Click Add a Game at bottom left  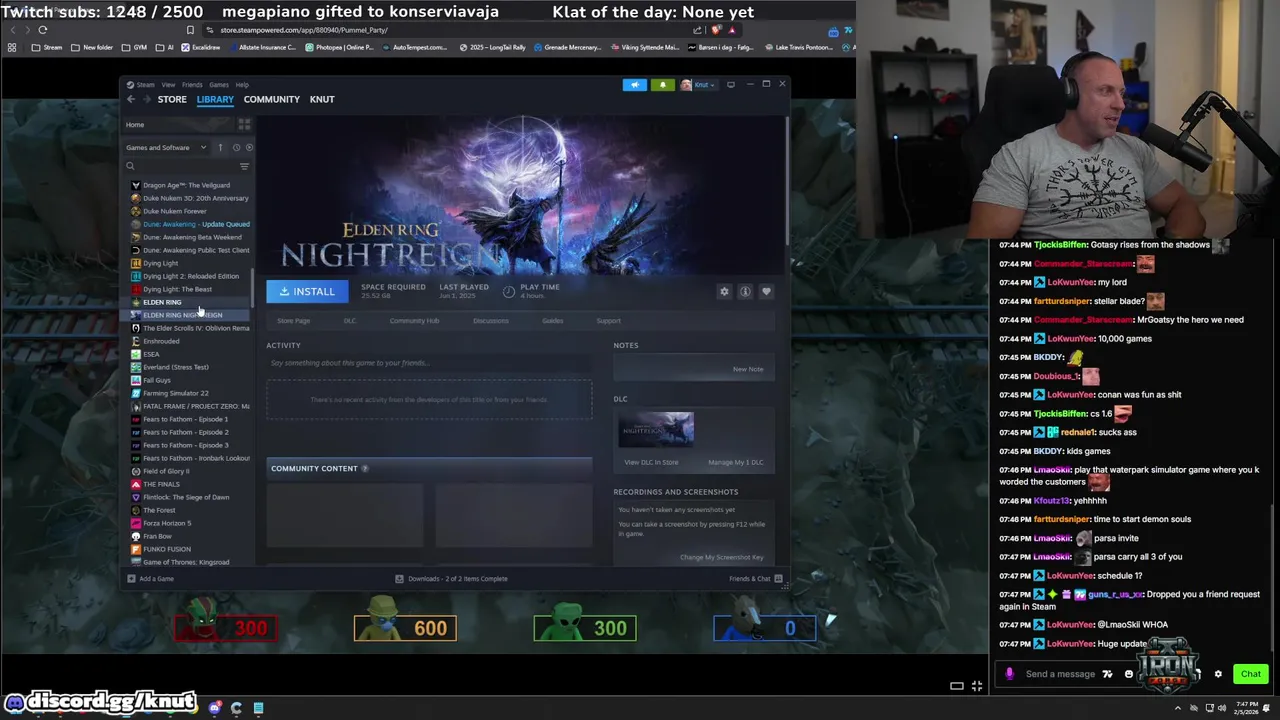point(150,579)
